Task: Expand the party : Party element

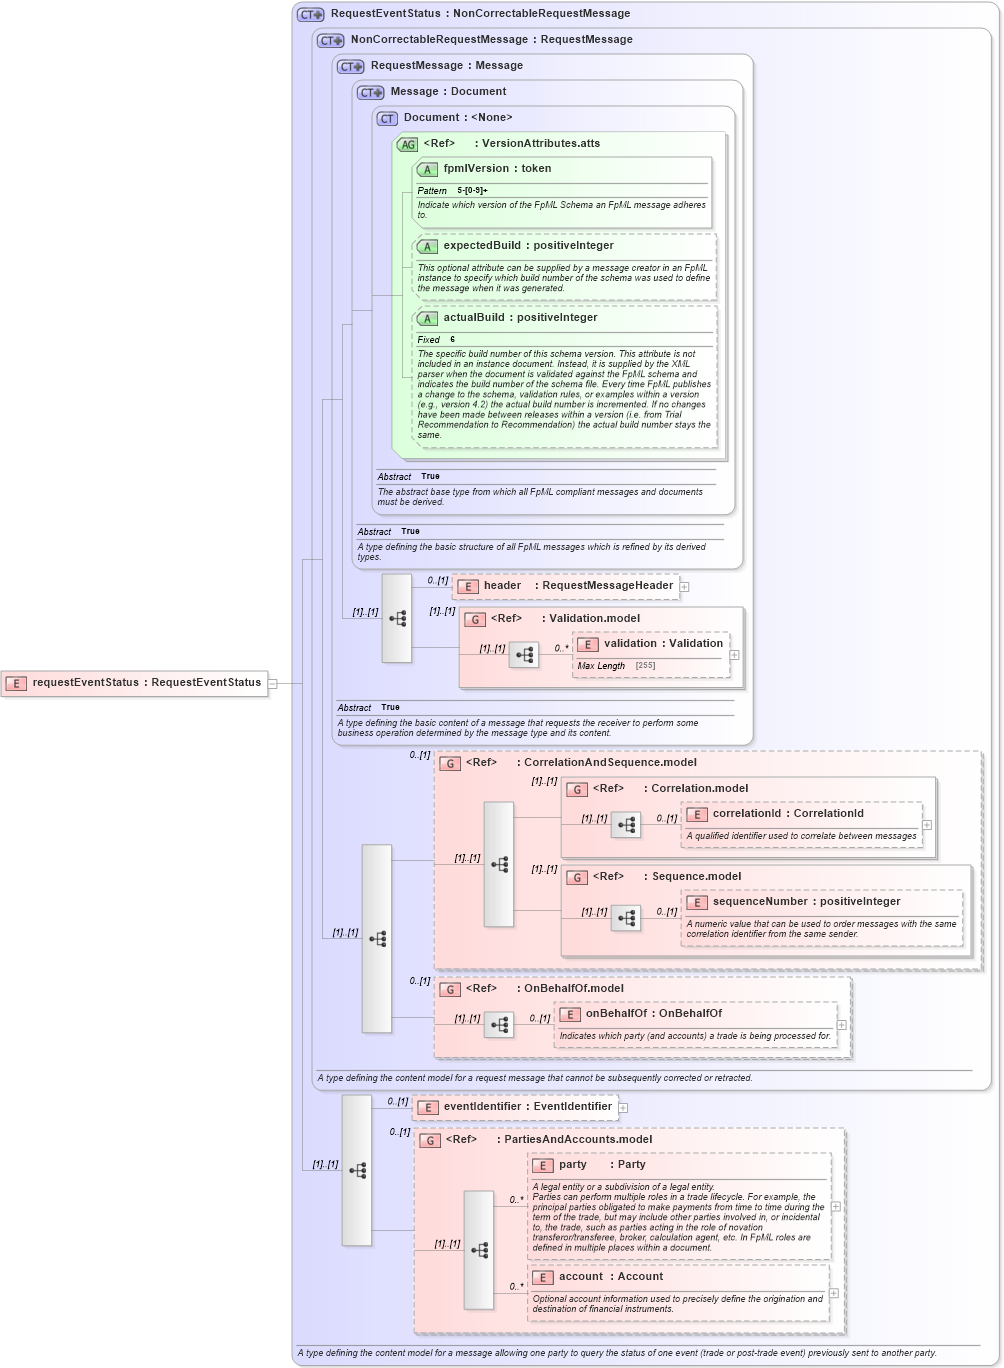Action: click(836, 1207)
